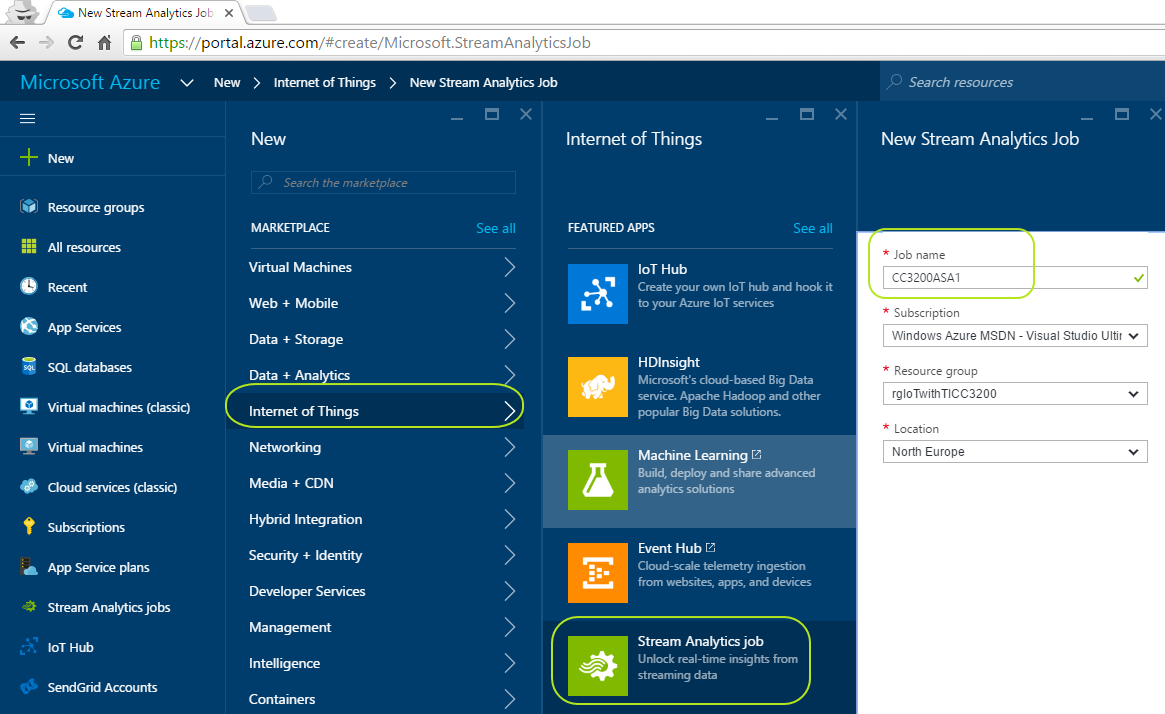Expand Data + Storage marketplace category
Viewport: 1165px width, 714px height.
(383, 339)
